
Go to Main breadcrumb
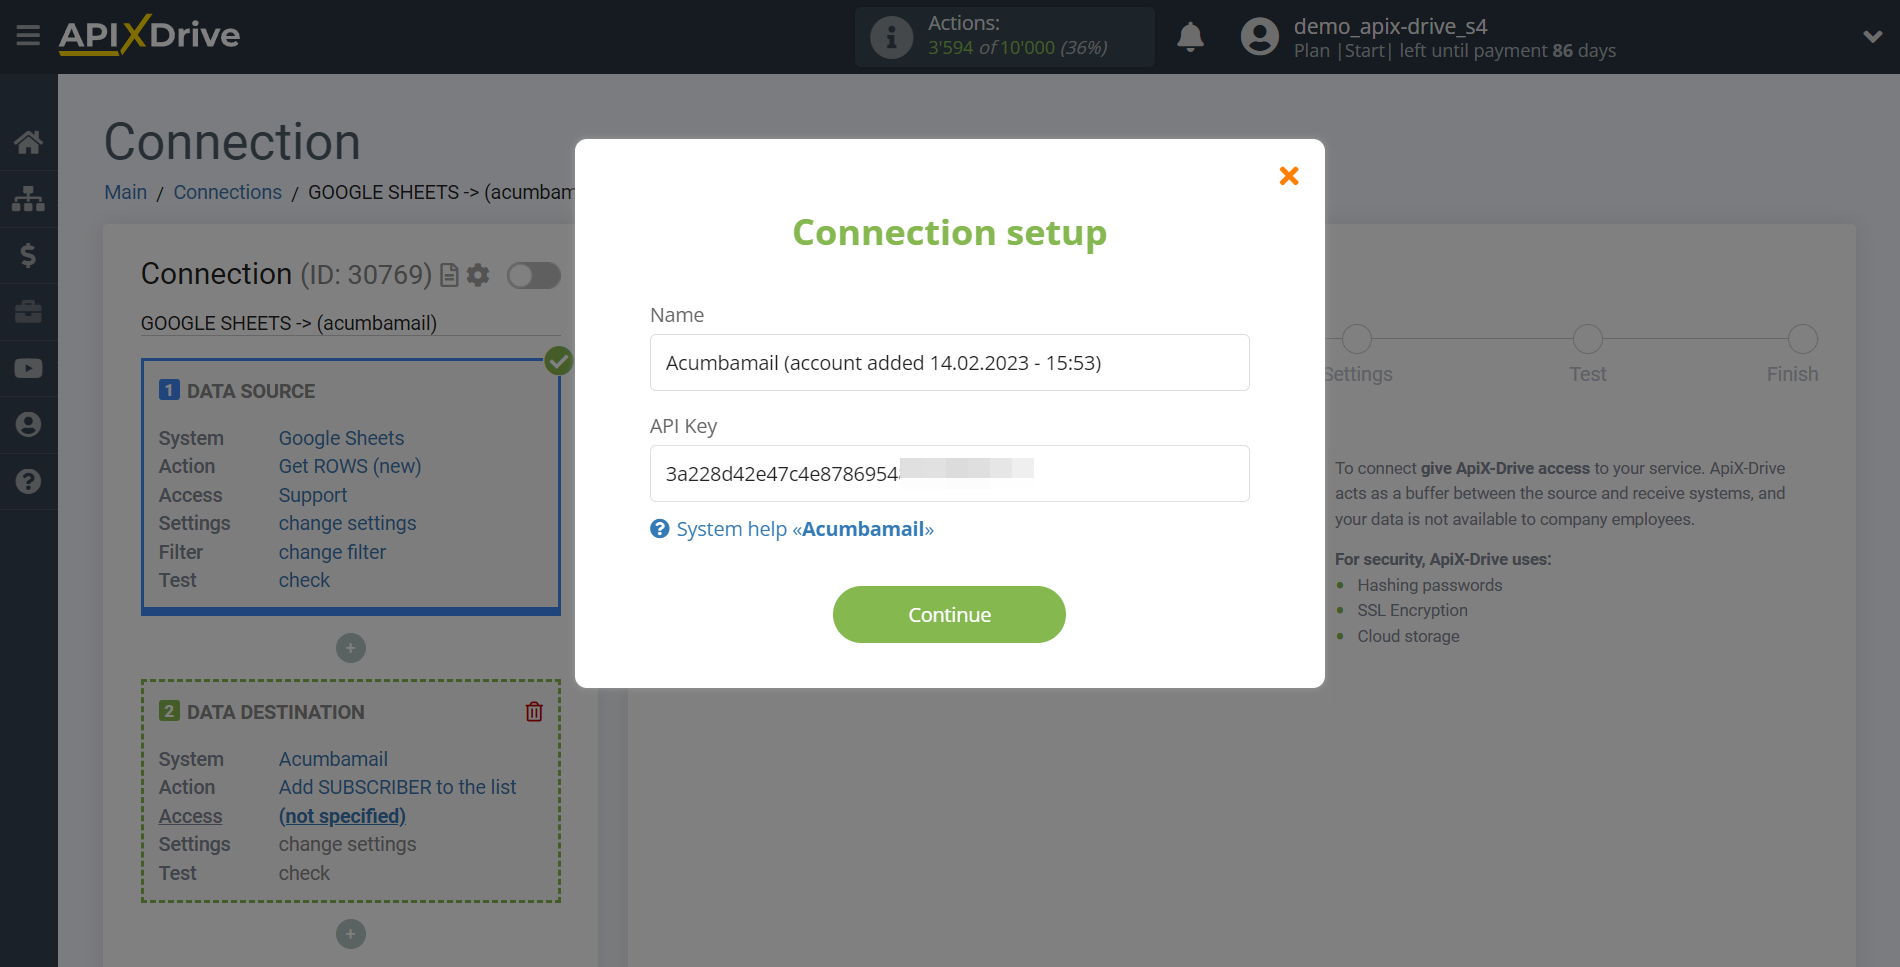coord(126,192)
